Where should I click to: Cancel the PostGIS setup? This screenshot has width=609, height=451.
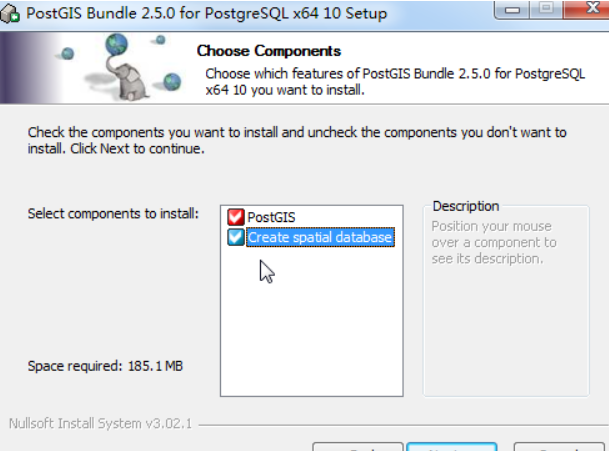(x=559, y=447)
